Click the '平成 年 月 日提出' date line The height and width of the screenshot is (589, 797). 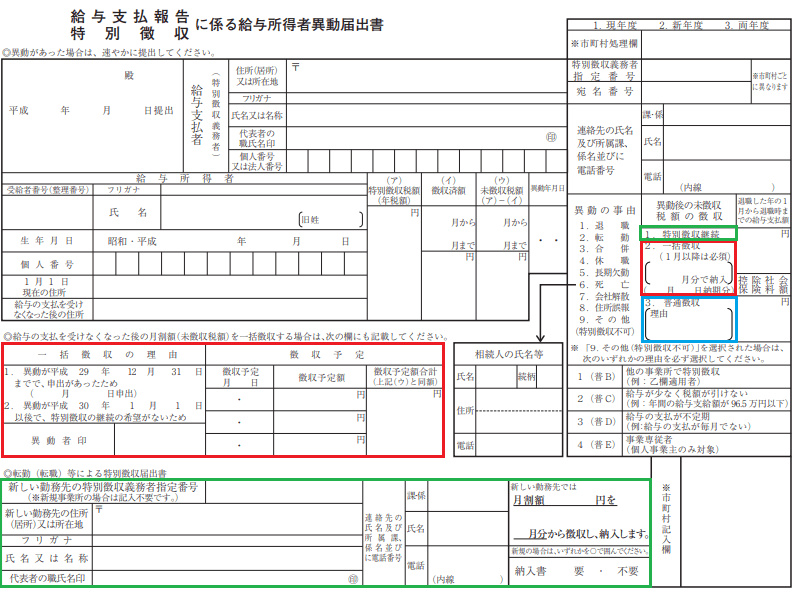[x=91, y=110]
